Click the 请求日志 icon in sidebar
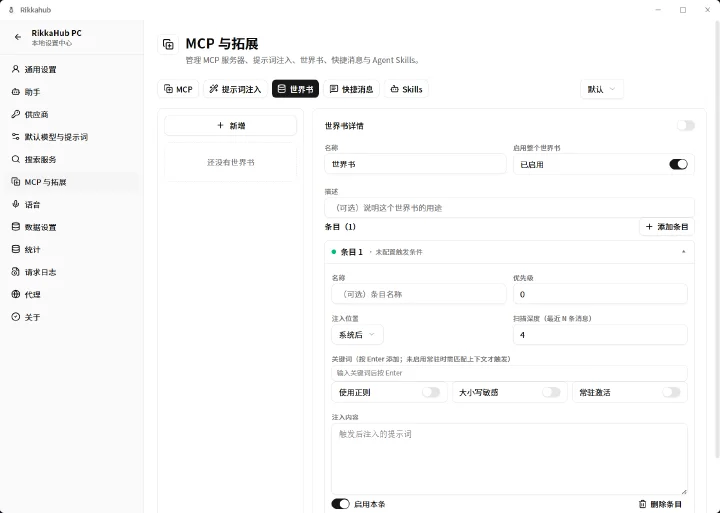This screenshot has height=513, width=720. 16,272
